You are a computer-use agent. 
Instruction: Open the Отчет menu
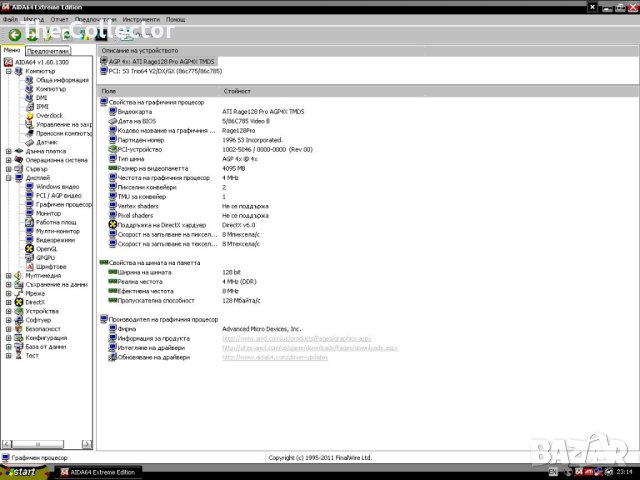tap(59, 19)
